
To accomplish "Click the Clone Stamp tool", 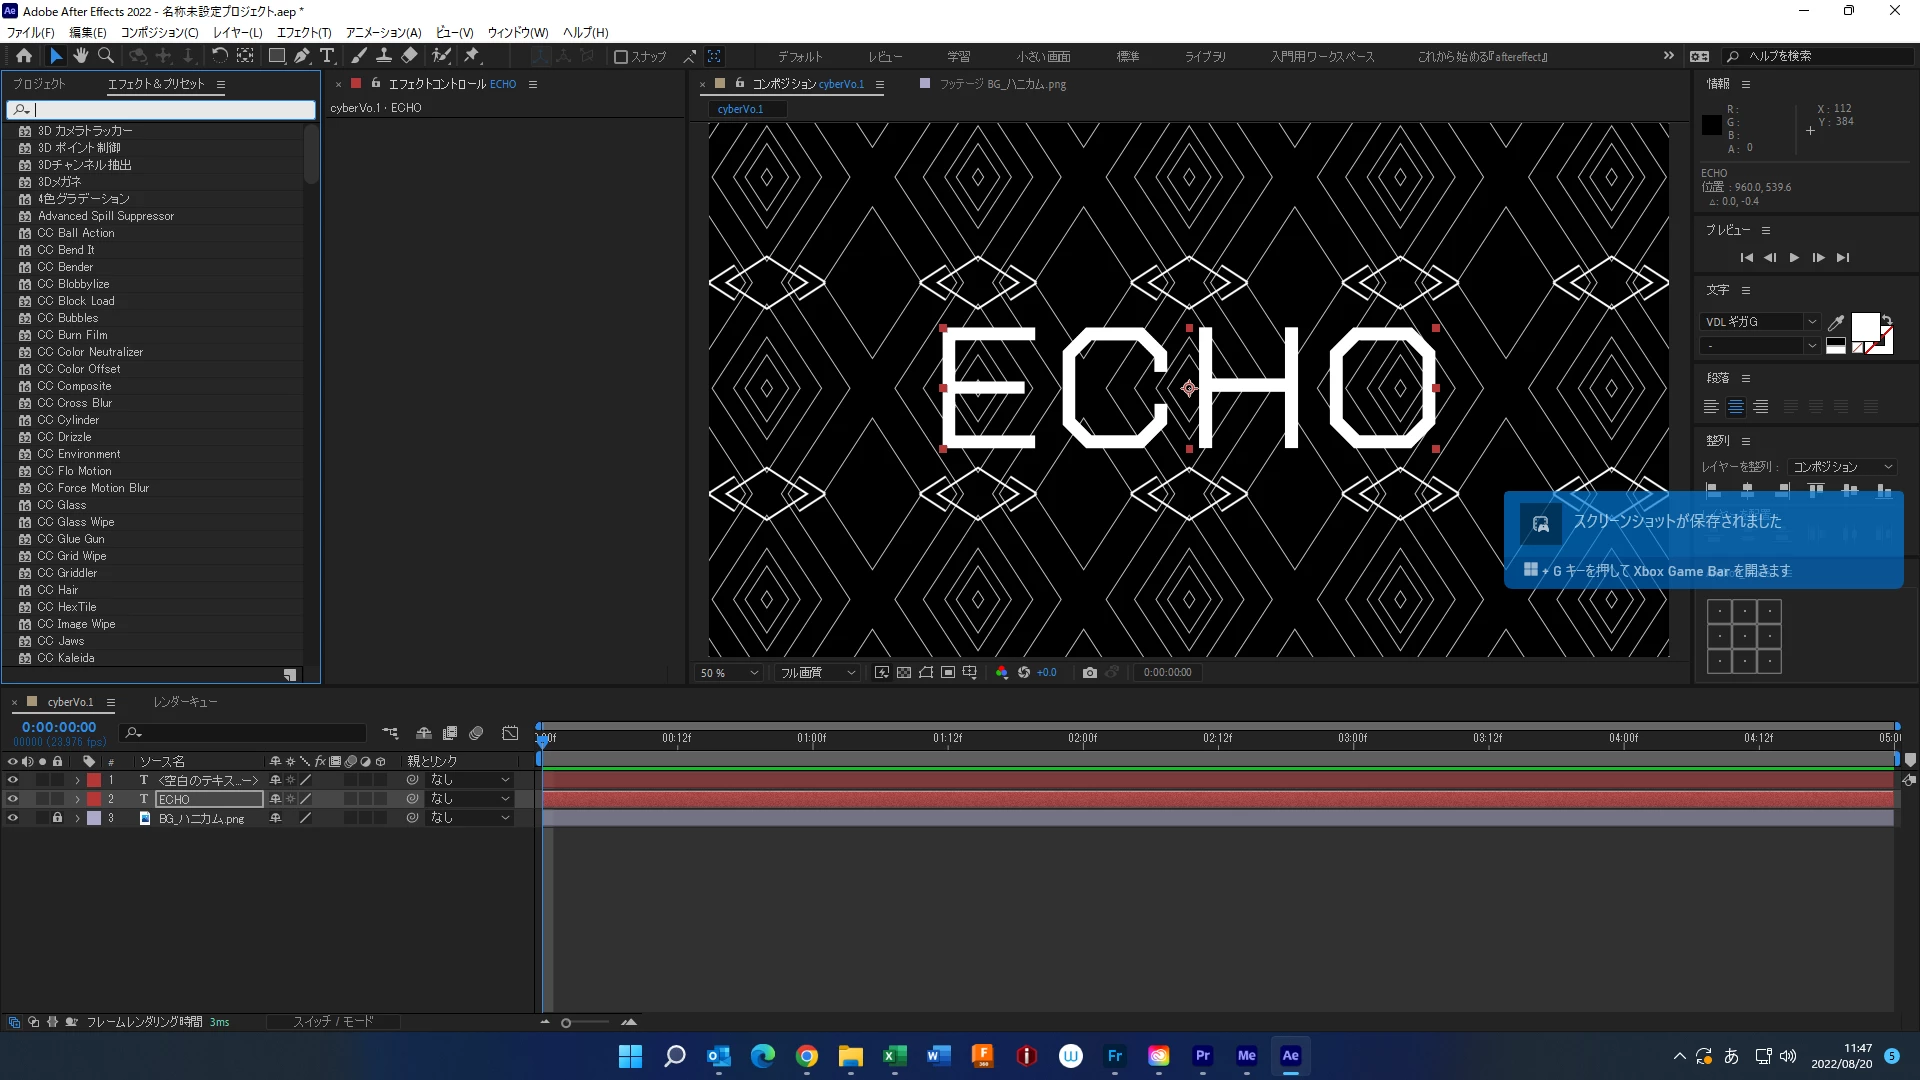I will point(384,56).
